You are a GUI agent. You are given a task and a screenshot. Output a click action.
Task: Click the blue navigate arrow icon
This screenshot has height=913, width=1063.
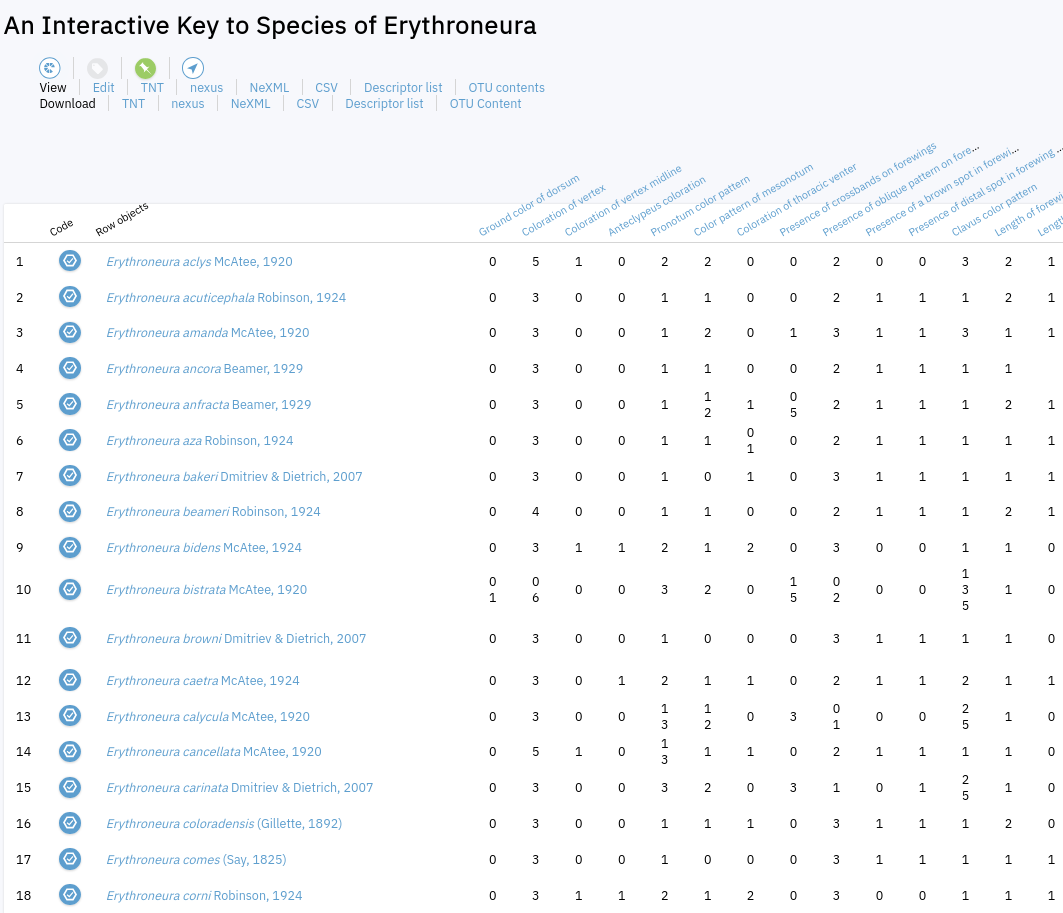coord(193,68)
